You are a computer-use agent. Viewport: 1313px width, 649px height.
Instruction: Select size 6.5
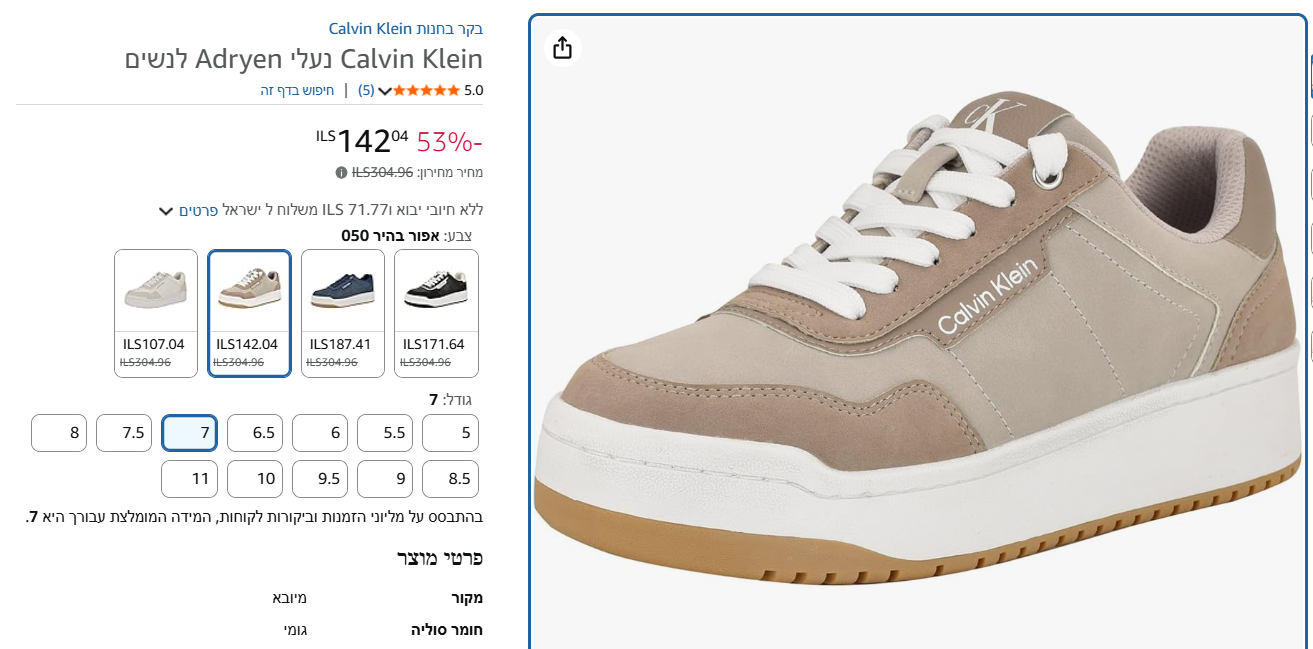[x=255, y=433]
